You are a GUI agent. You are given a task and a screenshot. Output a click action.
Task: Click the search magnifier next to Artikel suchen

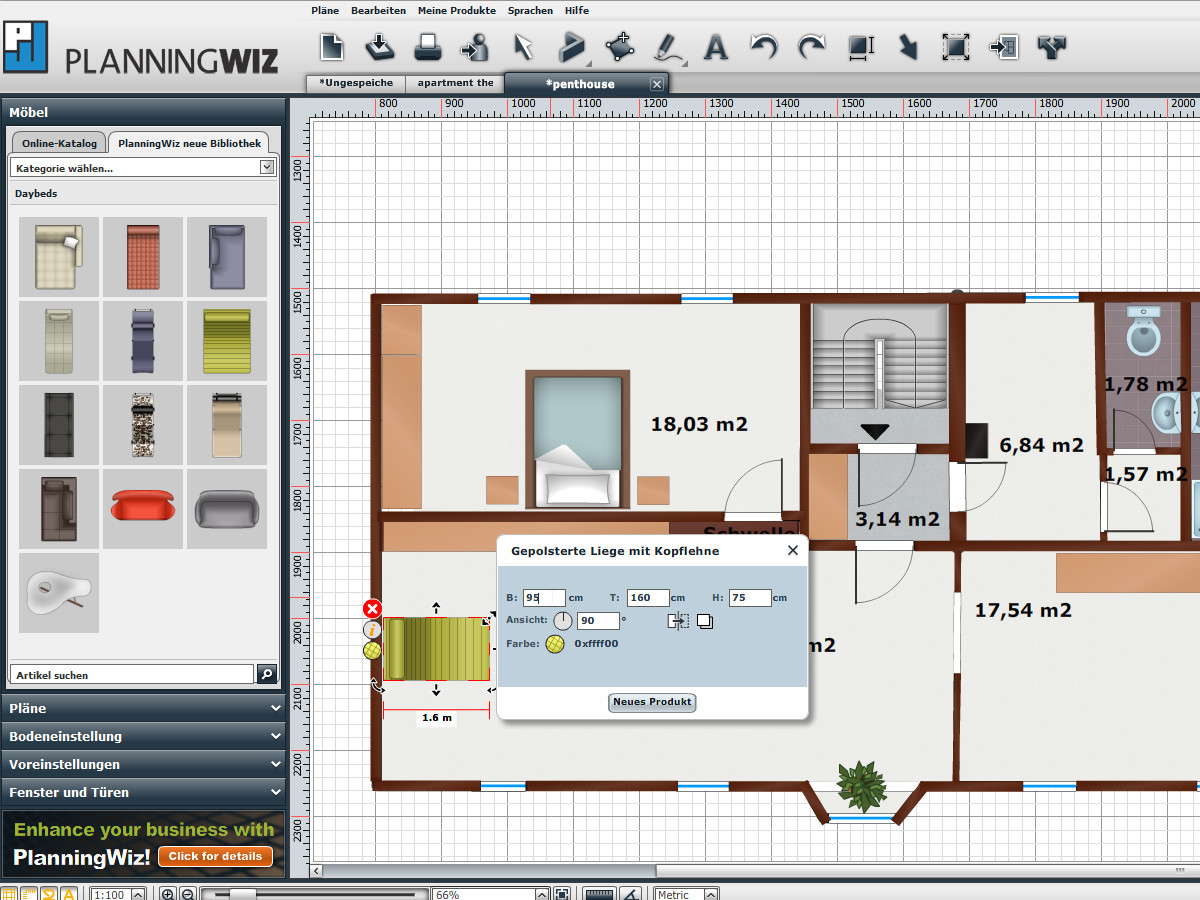[x=266, y=674]
